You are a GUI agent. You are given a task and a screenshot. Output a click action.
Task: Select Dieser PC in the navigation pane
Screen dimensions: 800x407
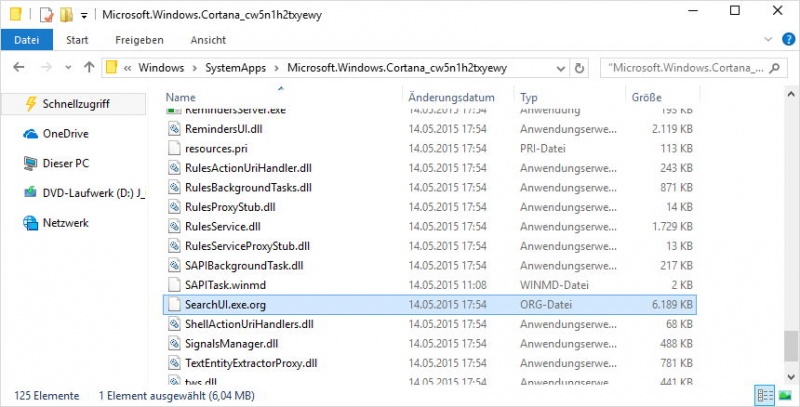click(56, 164)
